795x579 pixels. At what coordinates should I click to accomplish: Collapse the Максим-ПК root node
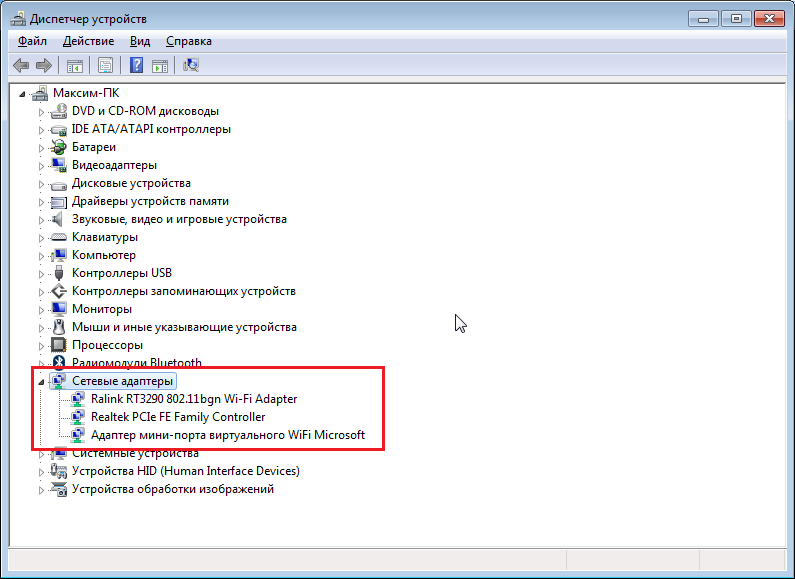(22, 94)
